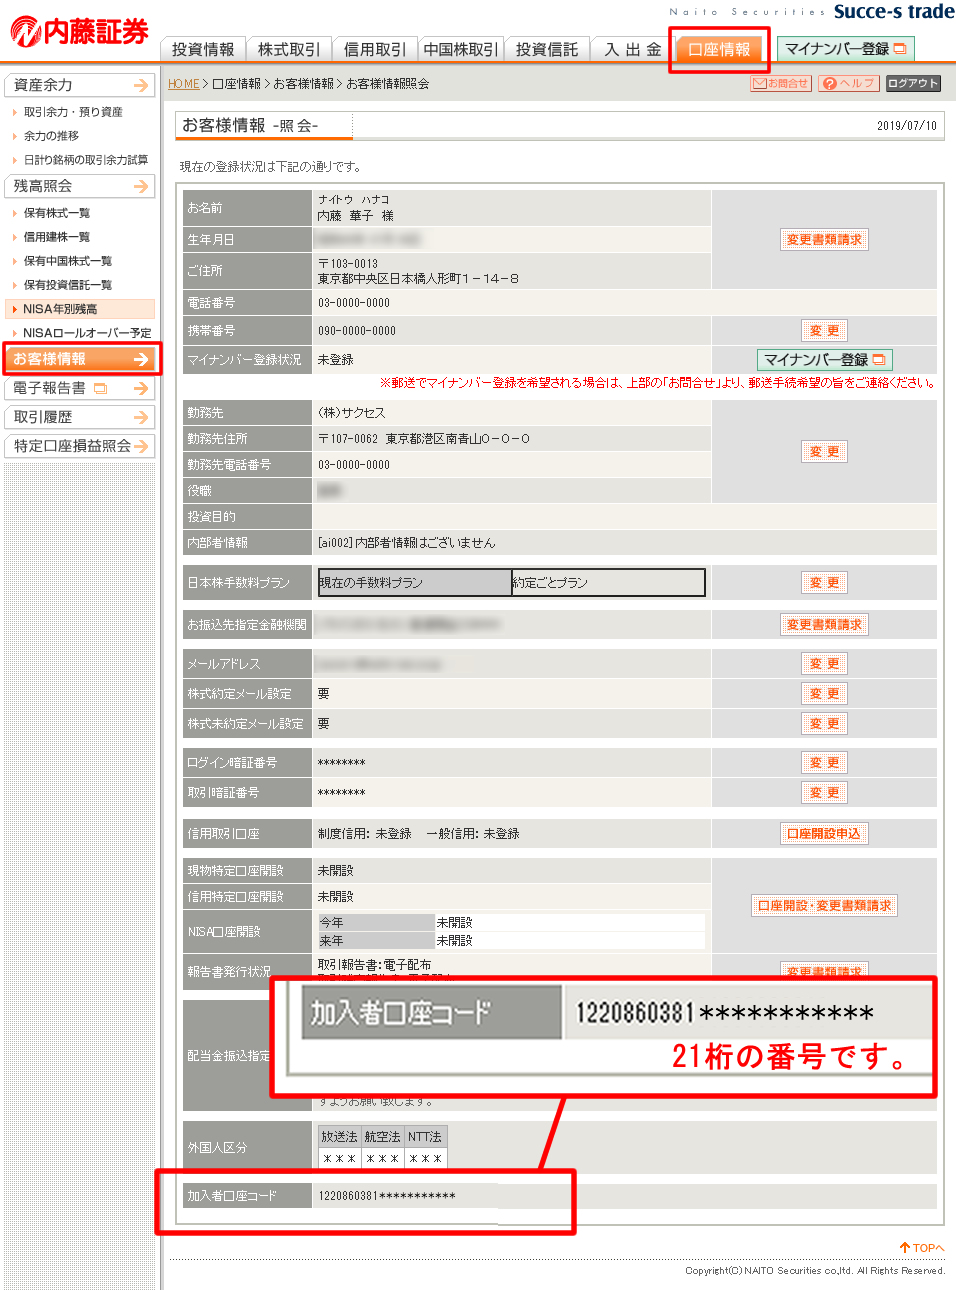Select the 入出金 tab
Viewport: 956px width, 1290px height.
pyautogui.click(x=632, y=50)
